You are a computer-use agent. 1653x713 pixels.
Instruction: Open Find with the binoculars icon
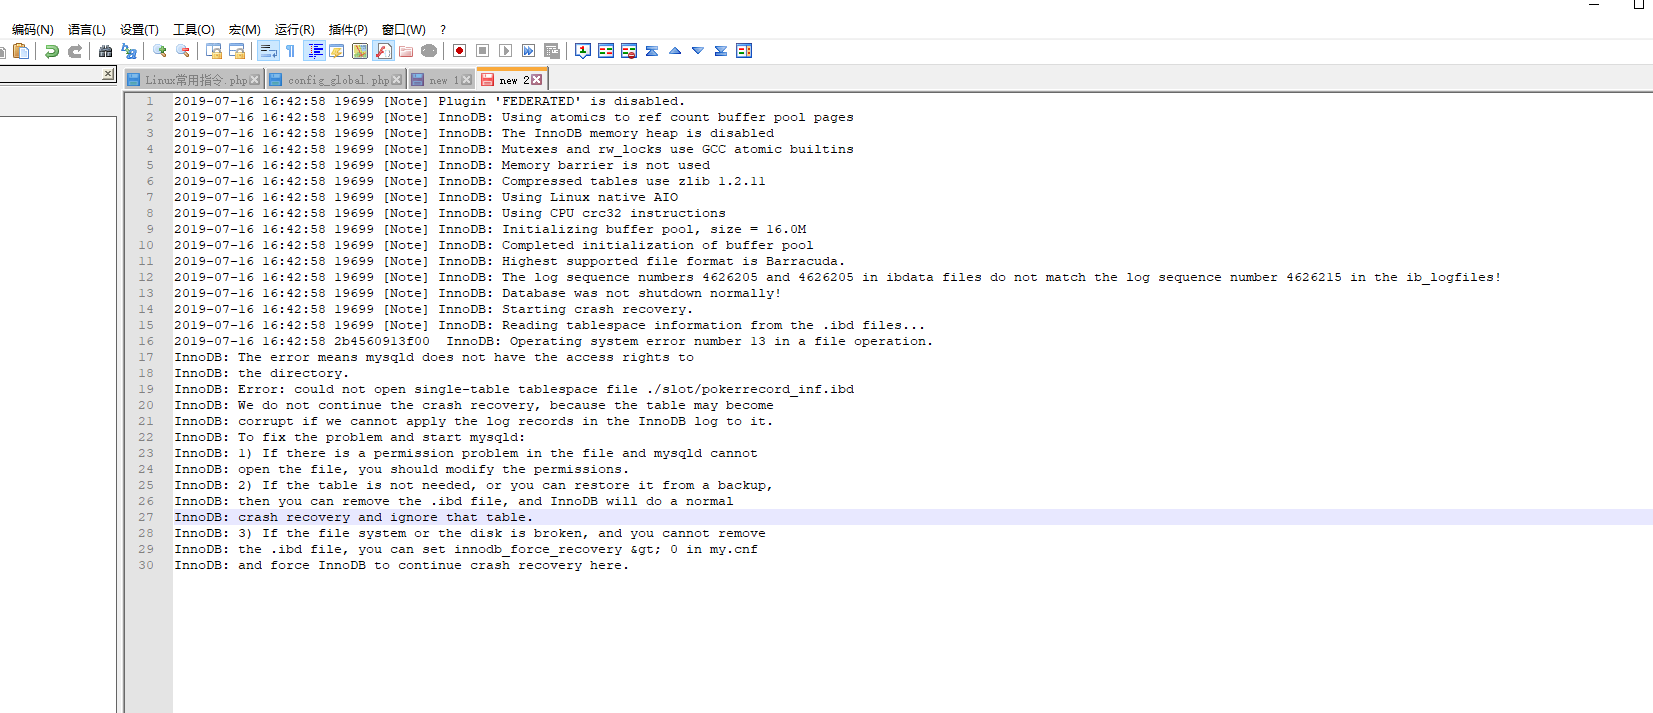pos(105,51)
